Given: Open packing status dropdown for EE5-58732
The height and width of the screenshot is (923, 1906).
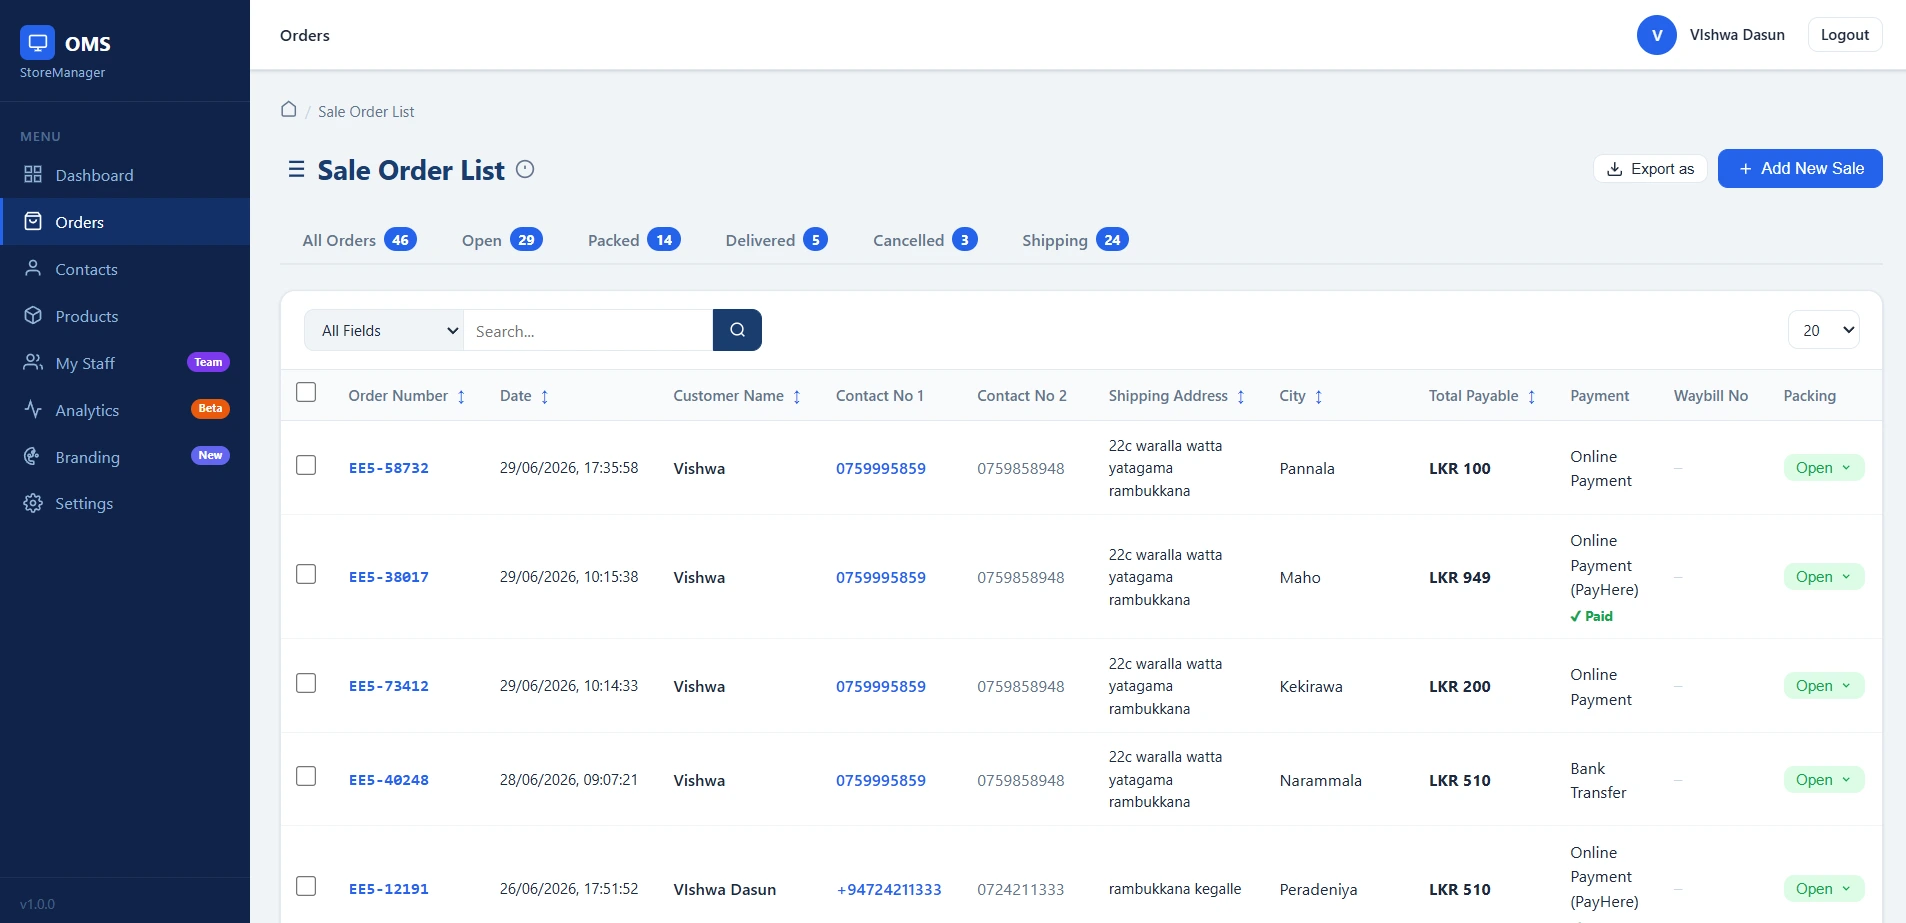Looking at the screenshot, I should (x=1823, y=468).
